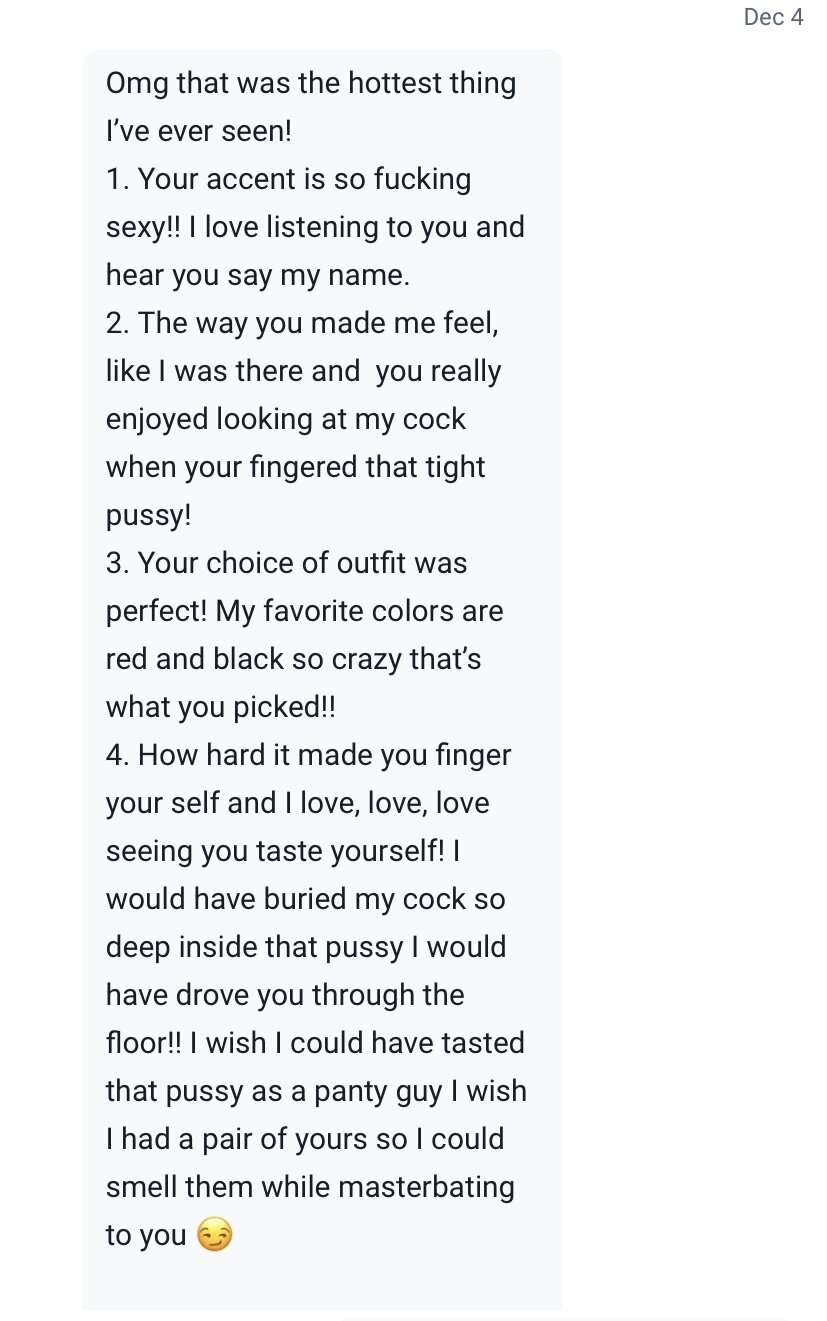Click the number 3 list marker
The width and height of the screenshot is (827, 1321).
point(118,564)
